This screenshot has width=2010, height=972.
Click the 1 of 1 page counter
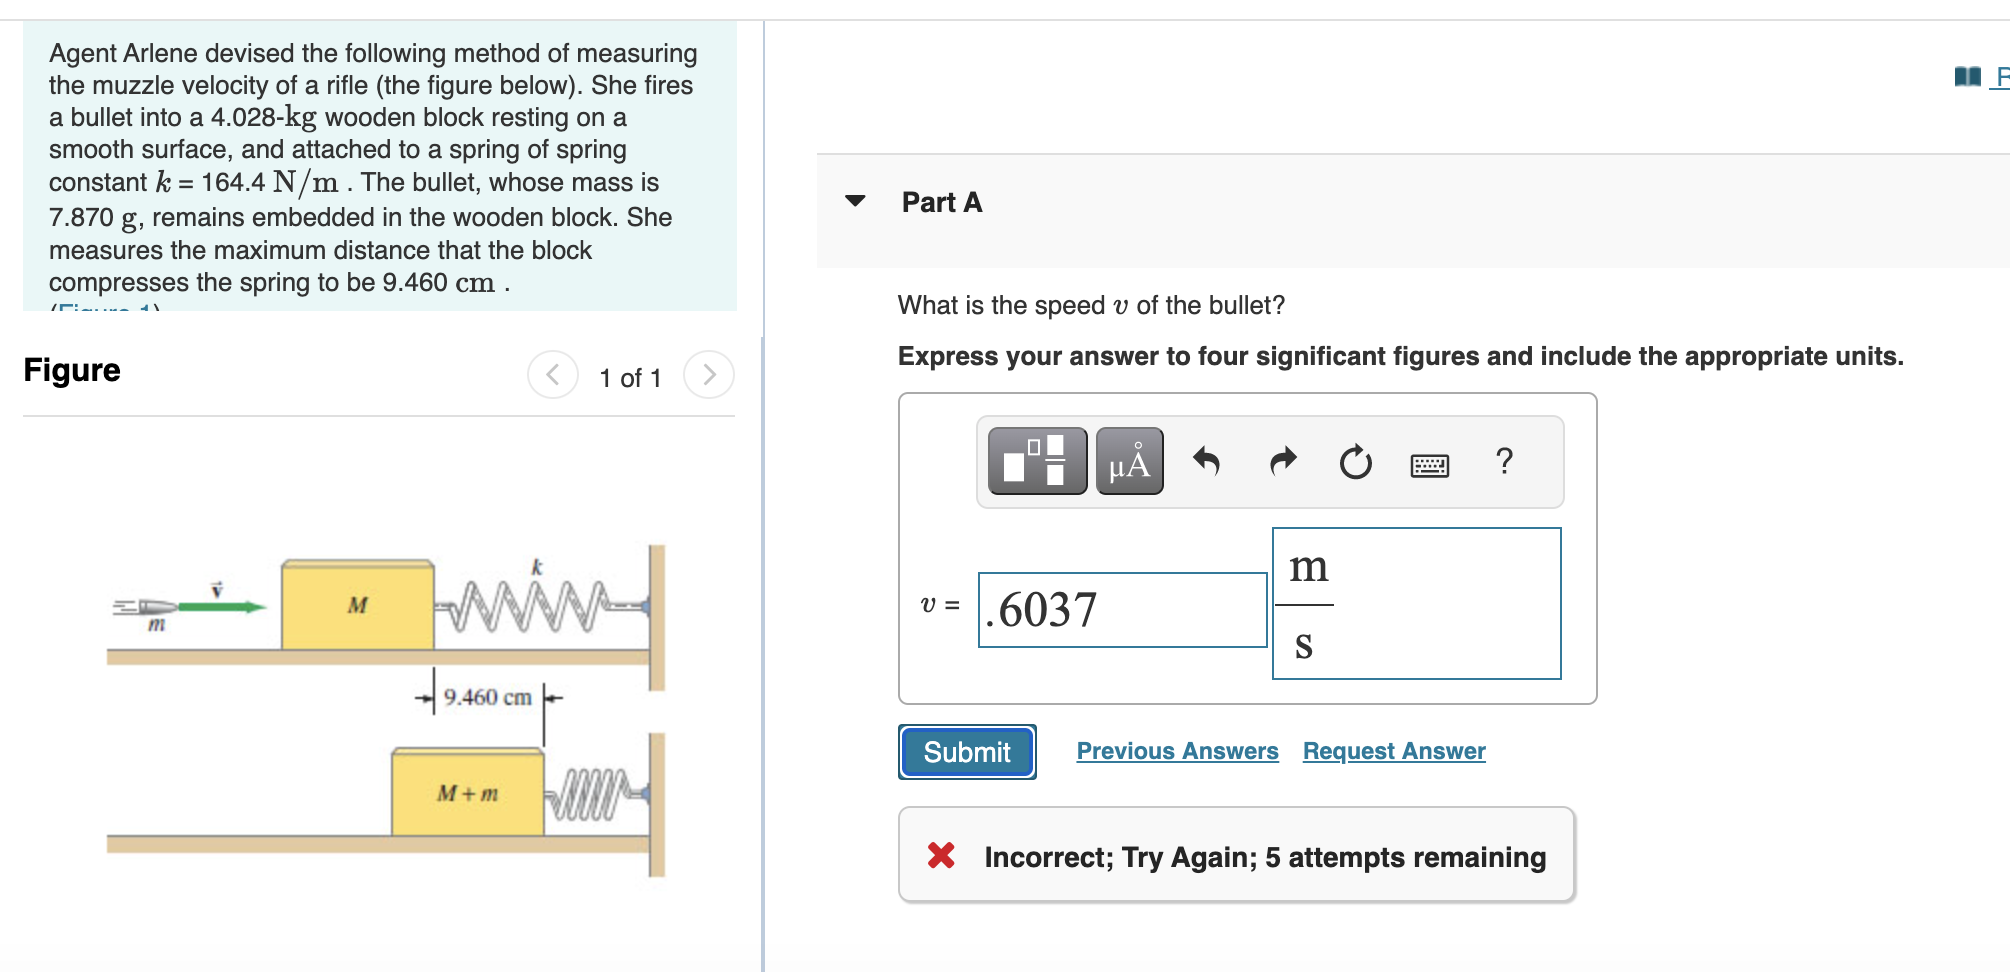630,377
